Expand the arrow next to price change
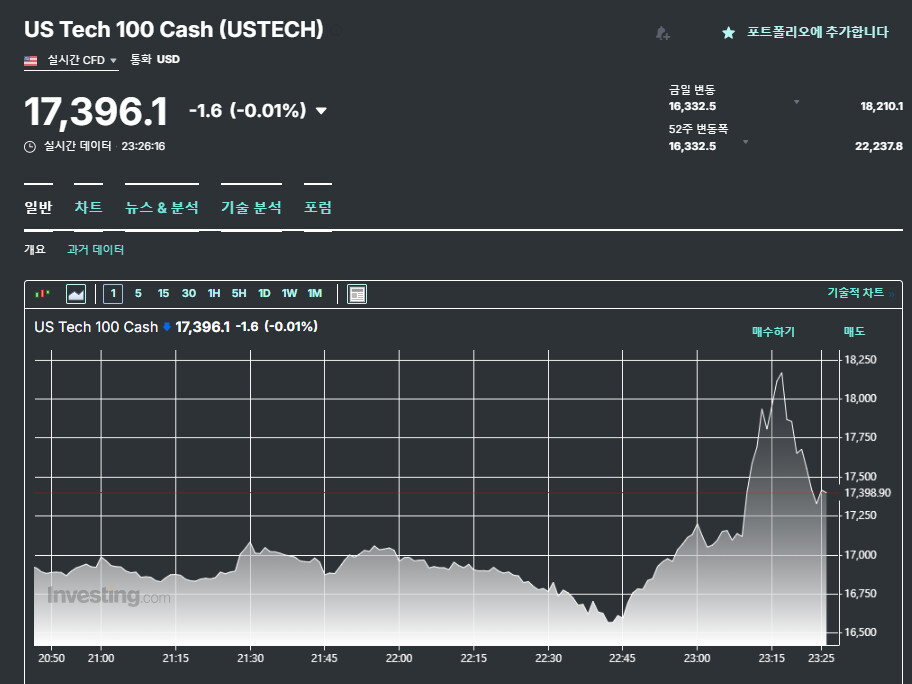Viewport: 912px width, 684px height. [321, 111]
